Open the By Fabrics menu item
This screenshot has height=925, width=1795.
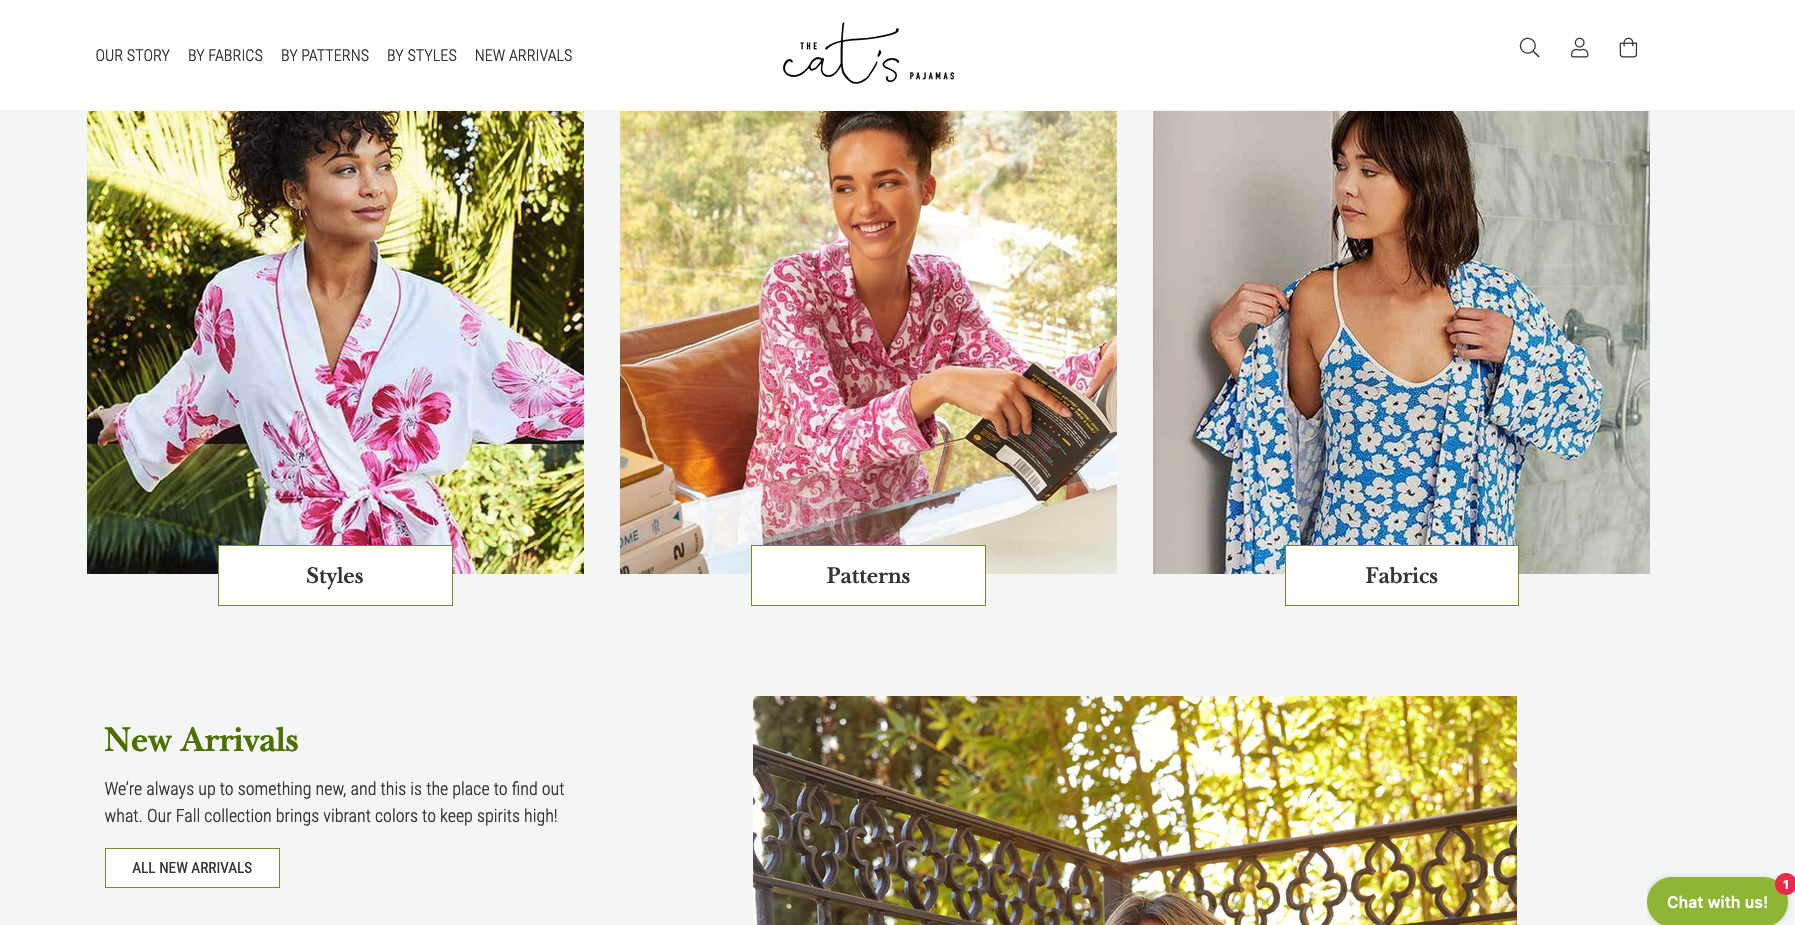click(225, 56)
